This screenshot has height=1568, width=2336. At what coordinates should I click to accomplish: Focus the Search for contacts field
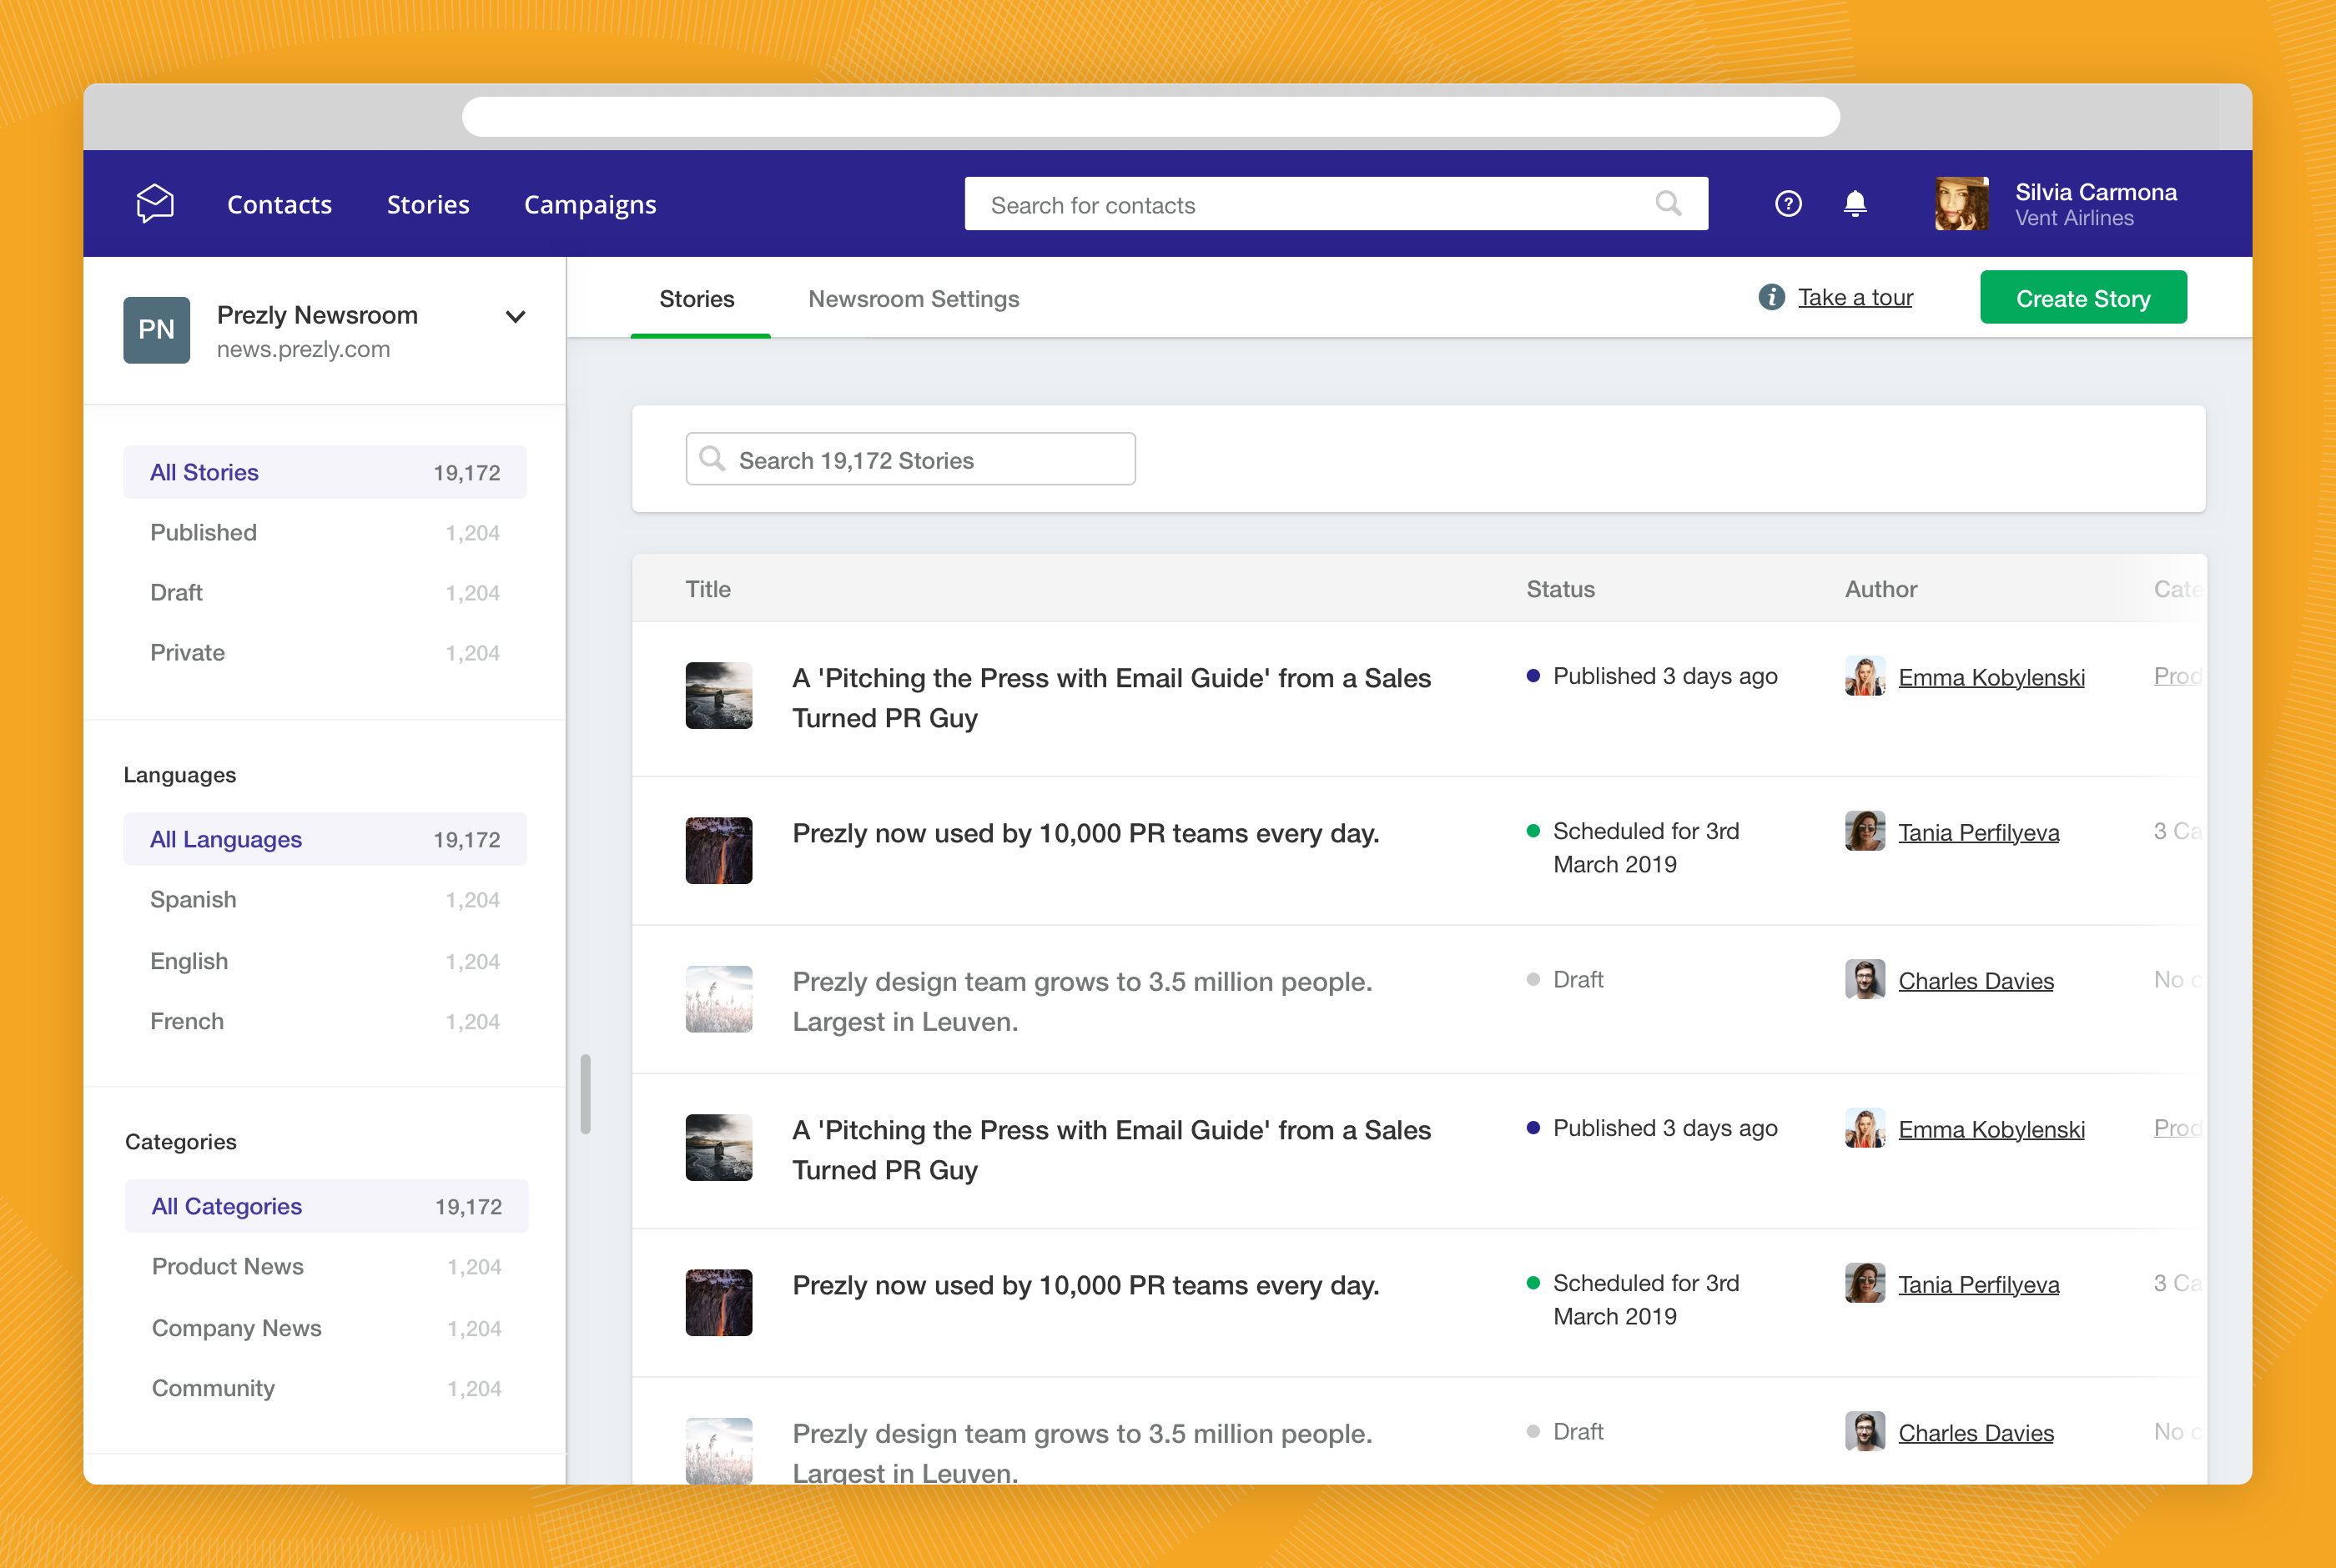coord(1336,204)
